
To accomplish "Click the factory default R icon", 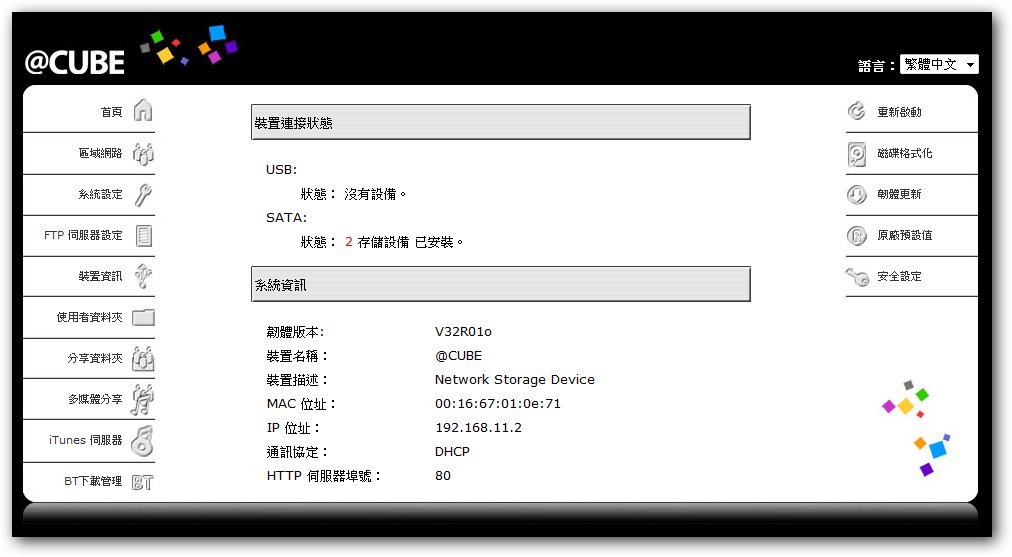I will tap(856, 236).
